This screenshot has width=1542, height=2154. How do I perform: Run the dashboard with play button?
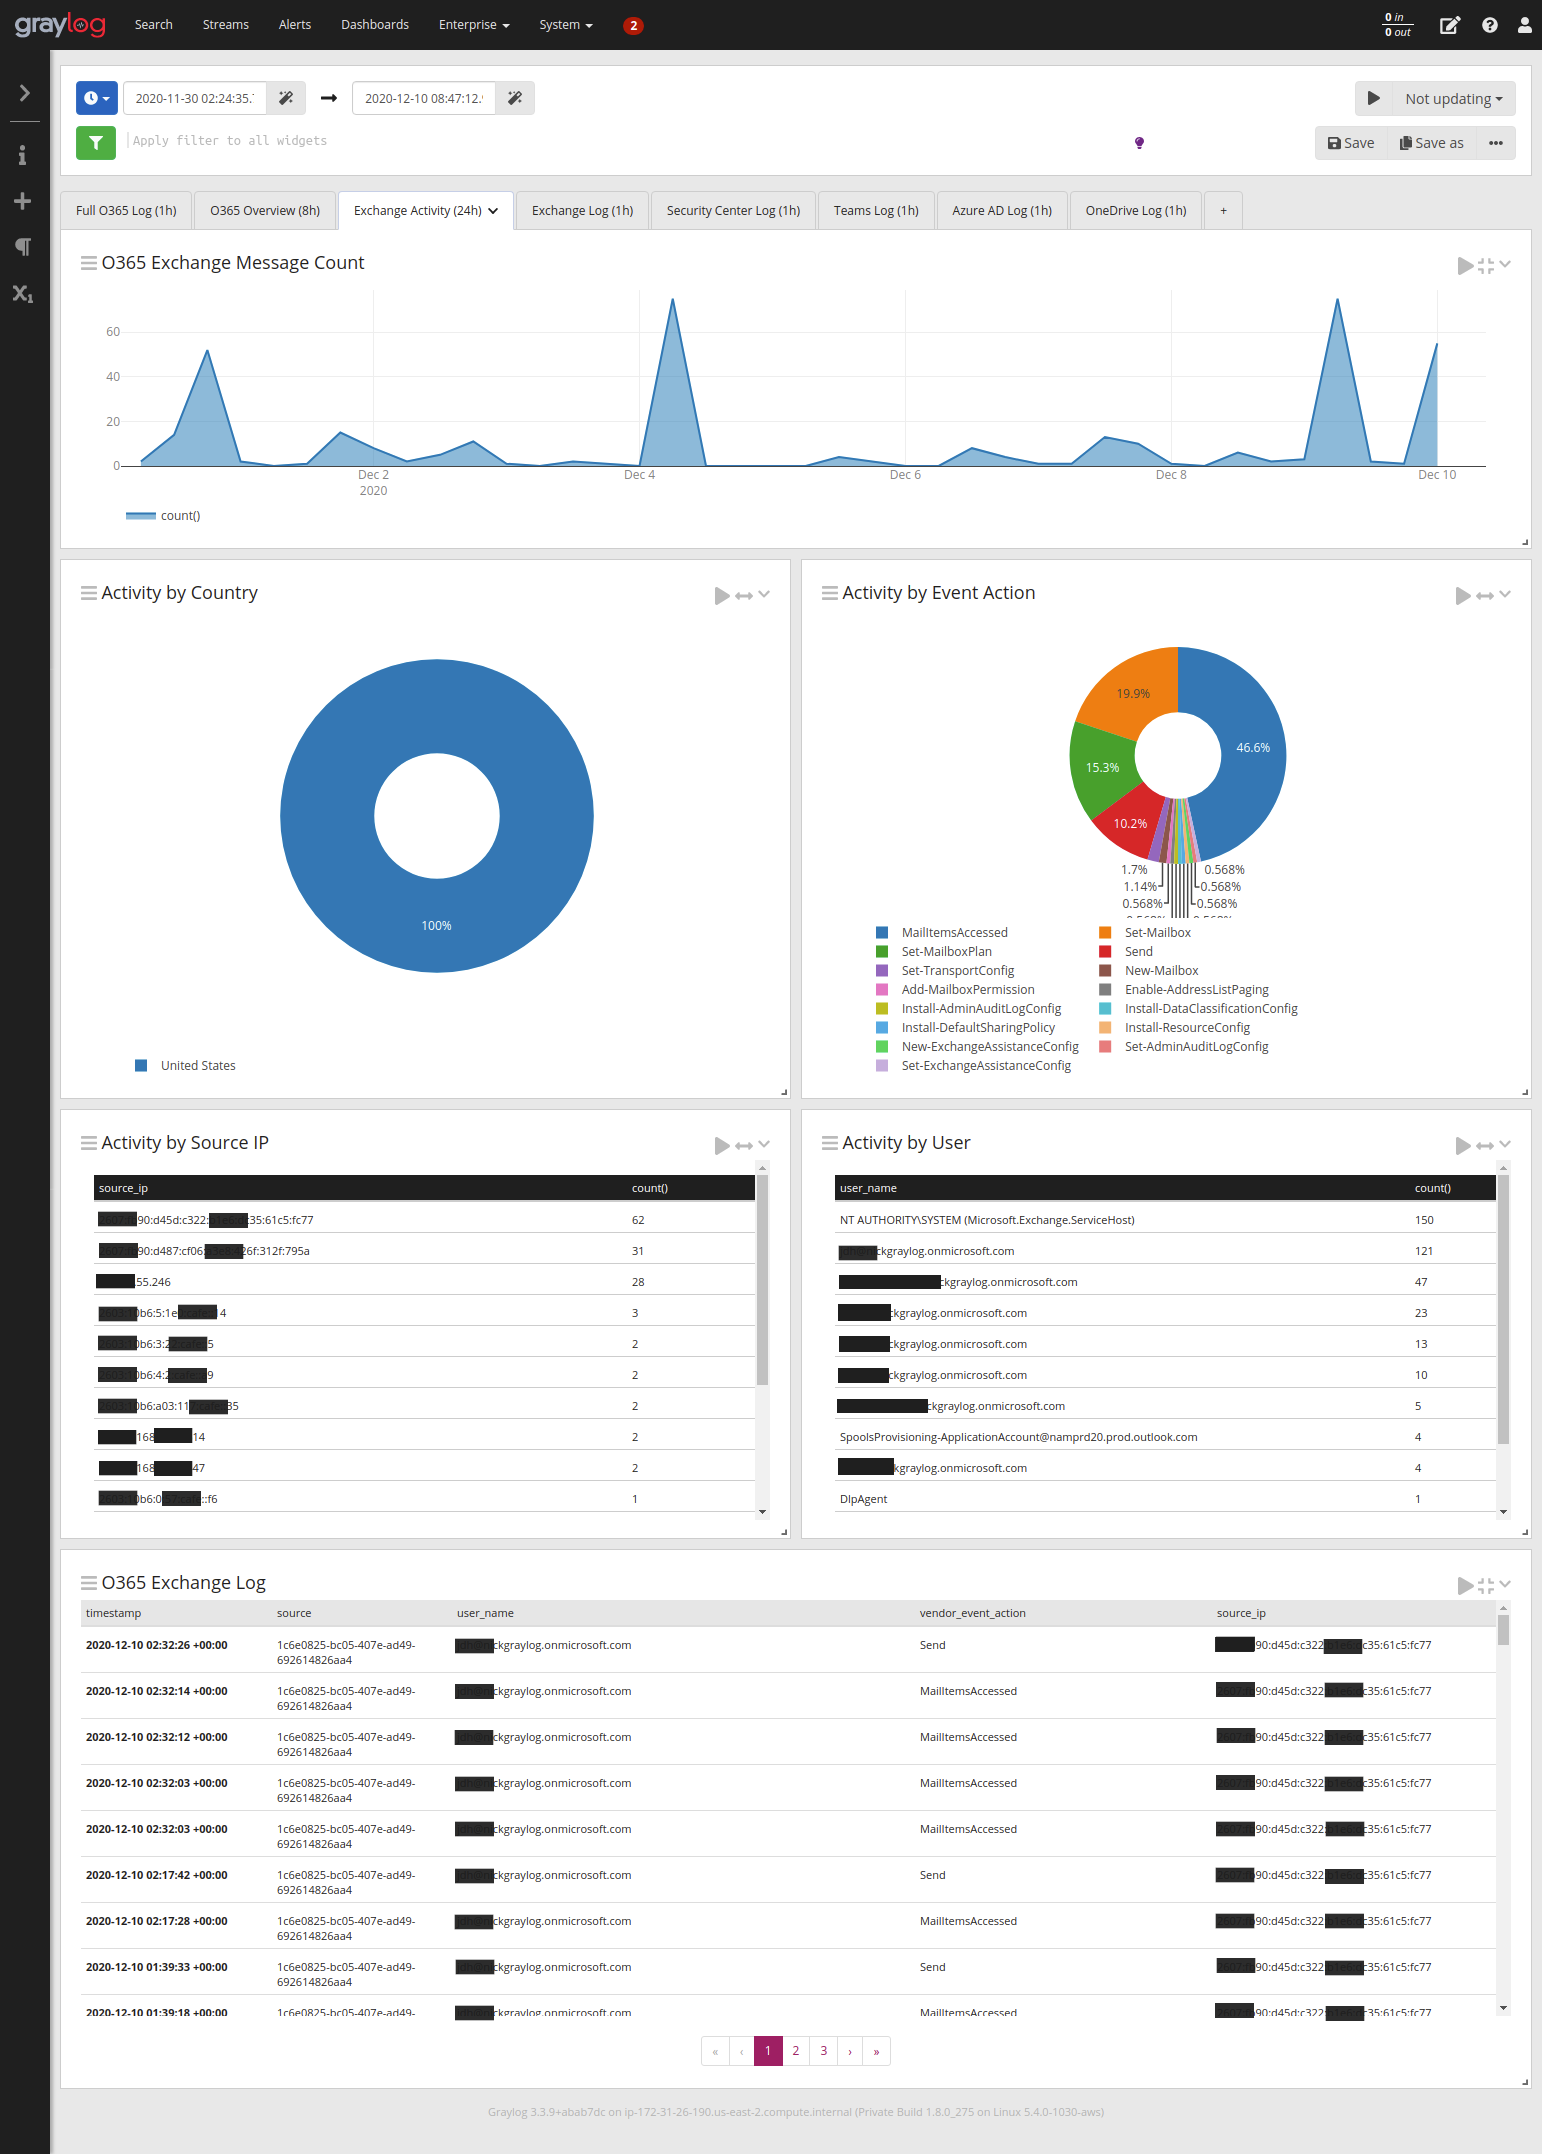coord(1374,98)
